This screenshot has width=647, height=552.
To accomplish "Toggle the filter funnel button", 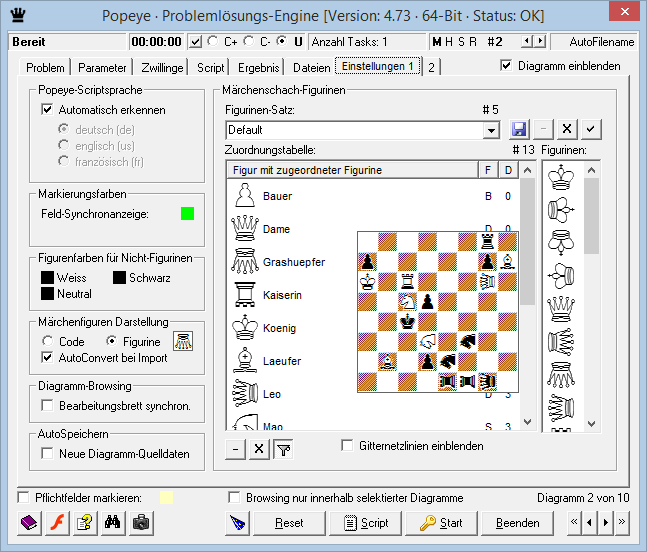I will click(x=283, y=449).
